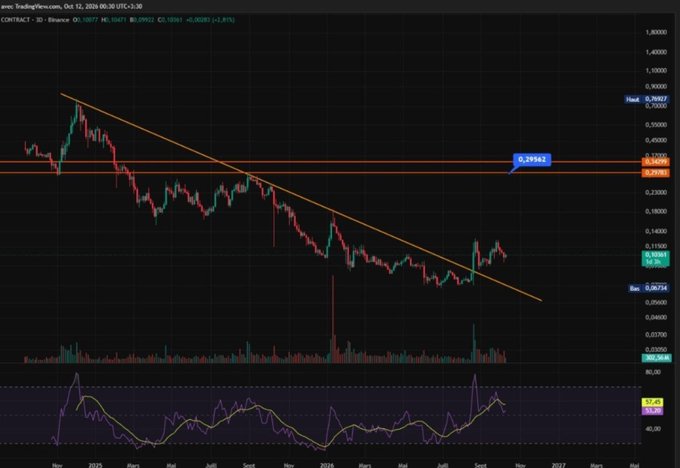This screenshot has width=680, height=468.
Task: Click the 1,80000 price scale value
Action: (656, 33)
